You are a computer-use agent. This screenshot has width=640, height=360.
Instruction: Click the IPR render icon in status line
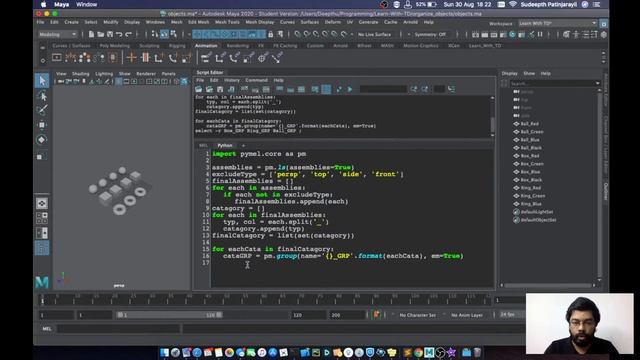(x=494, y=34)
